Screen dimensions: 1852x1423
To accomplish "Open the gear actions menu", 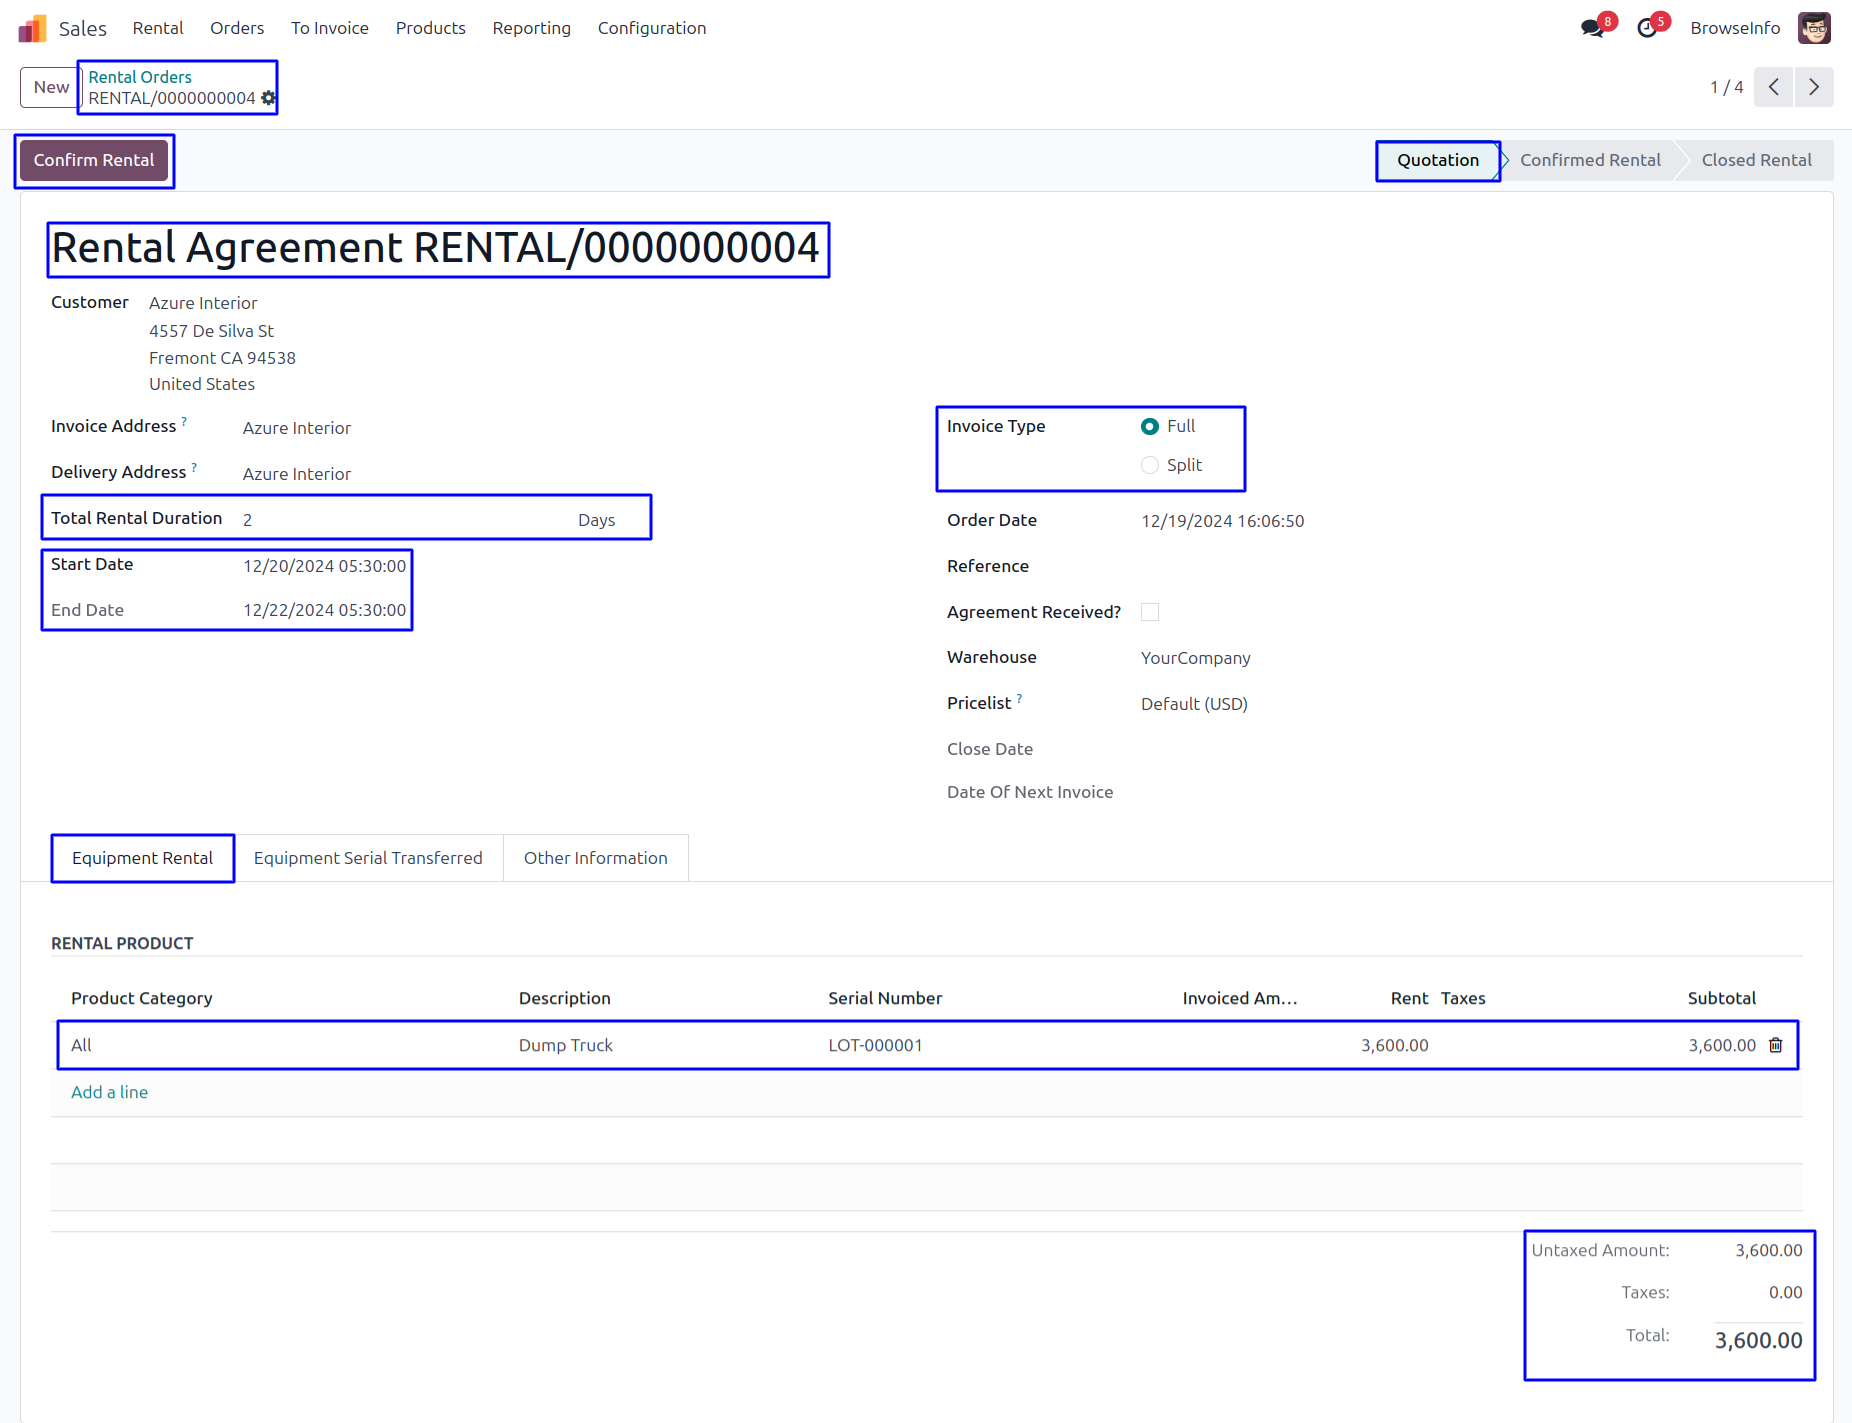I will click(x=268, y=98).
